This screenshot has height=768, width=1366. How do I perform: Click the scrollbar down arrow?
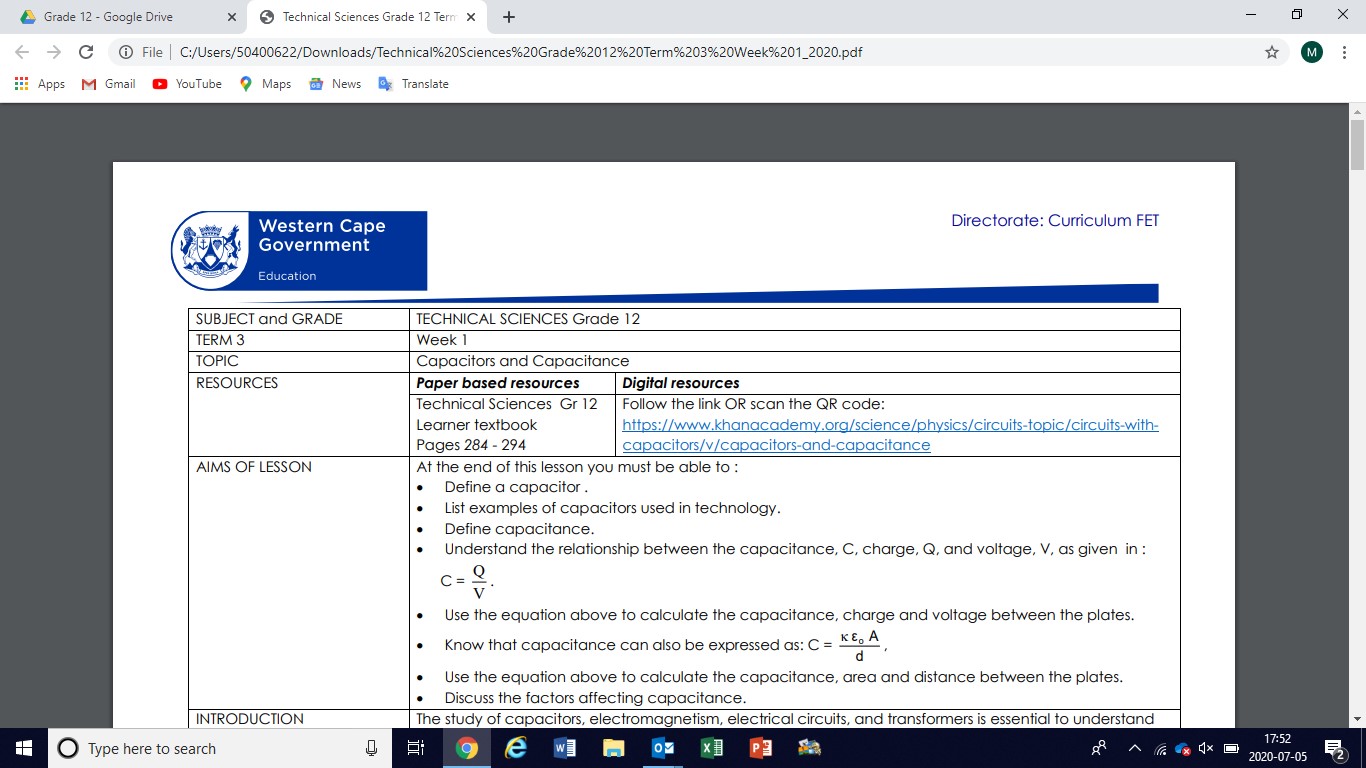[x=1357, y=718]
